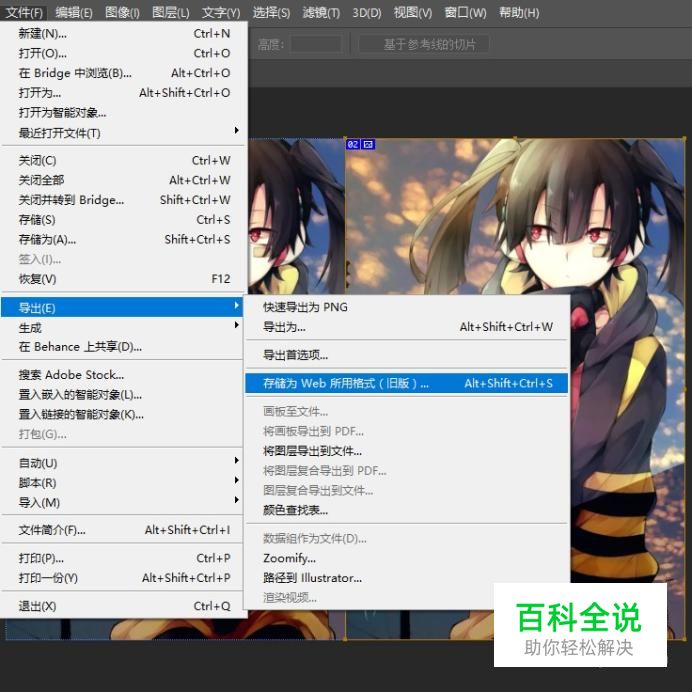Select 搜索 Adobe Stock... entry
This screenshot has width=692, height=692.
pyautogui.click(x=124, y=375)
